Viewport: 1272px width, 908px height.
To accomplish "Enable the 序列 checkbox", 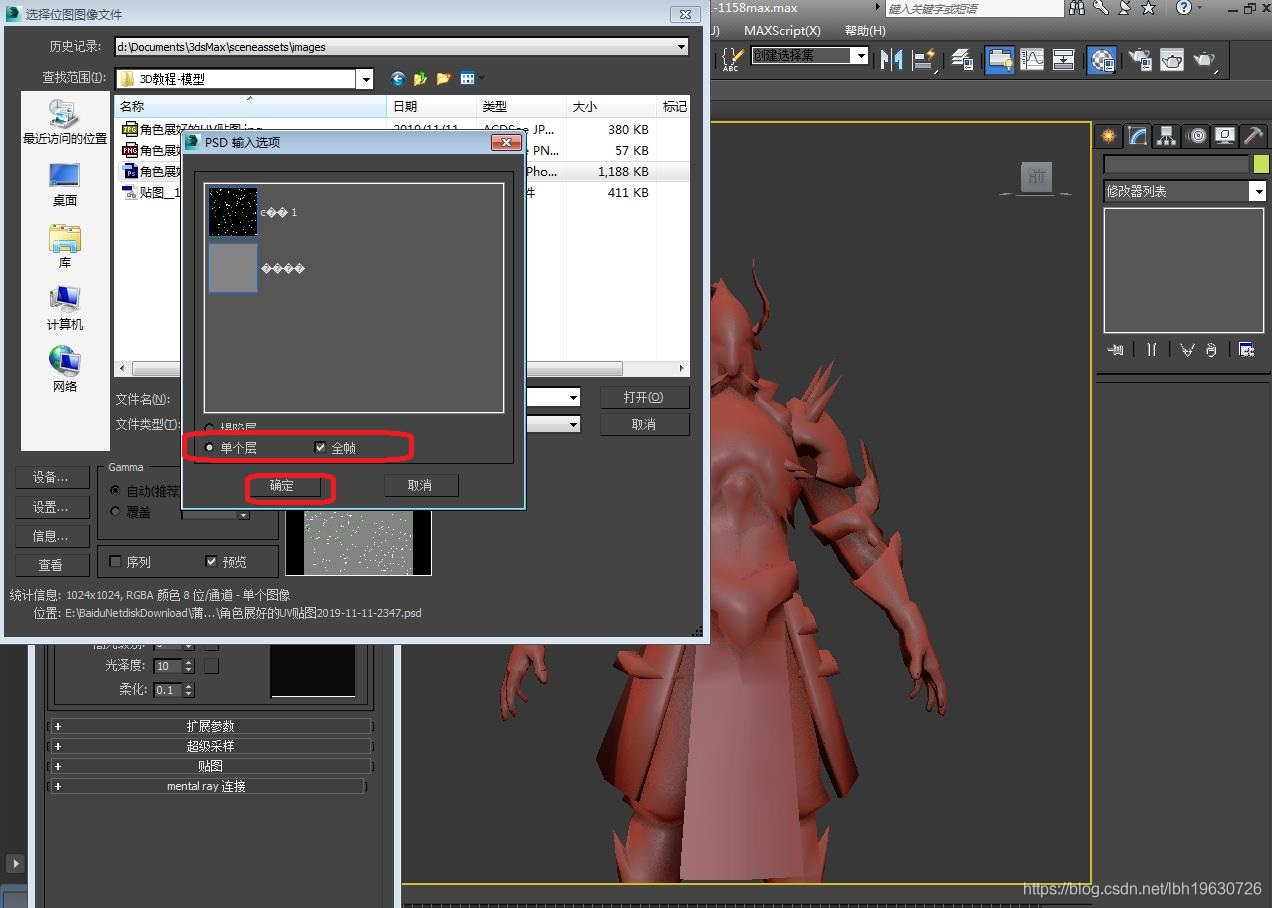I will click(115, 562).
